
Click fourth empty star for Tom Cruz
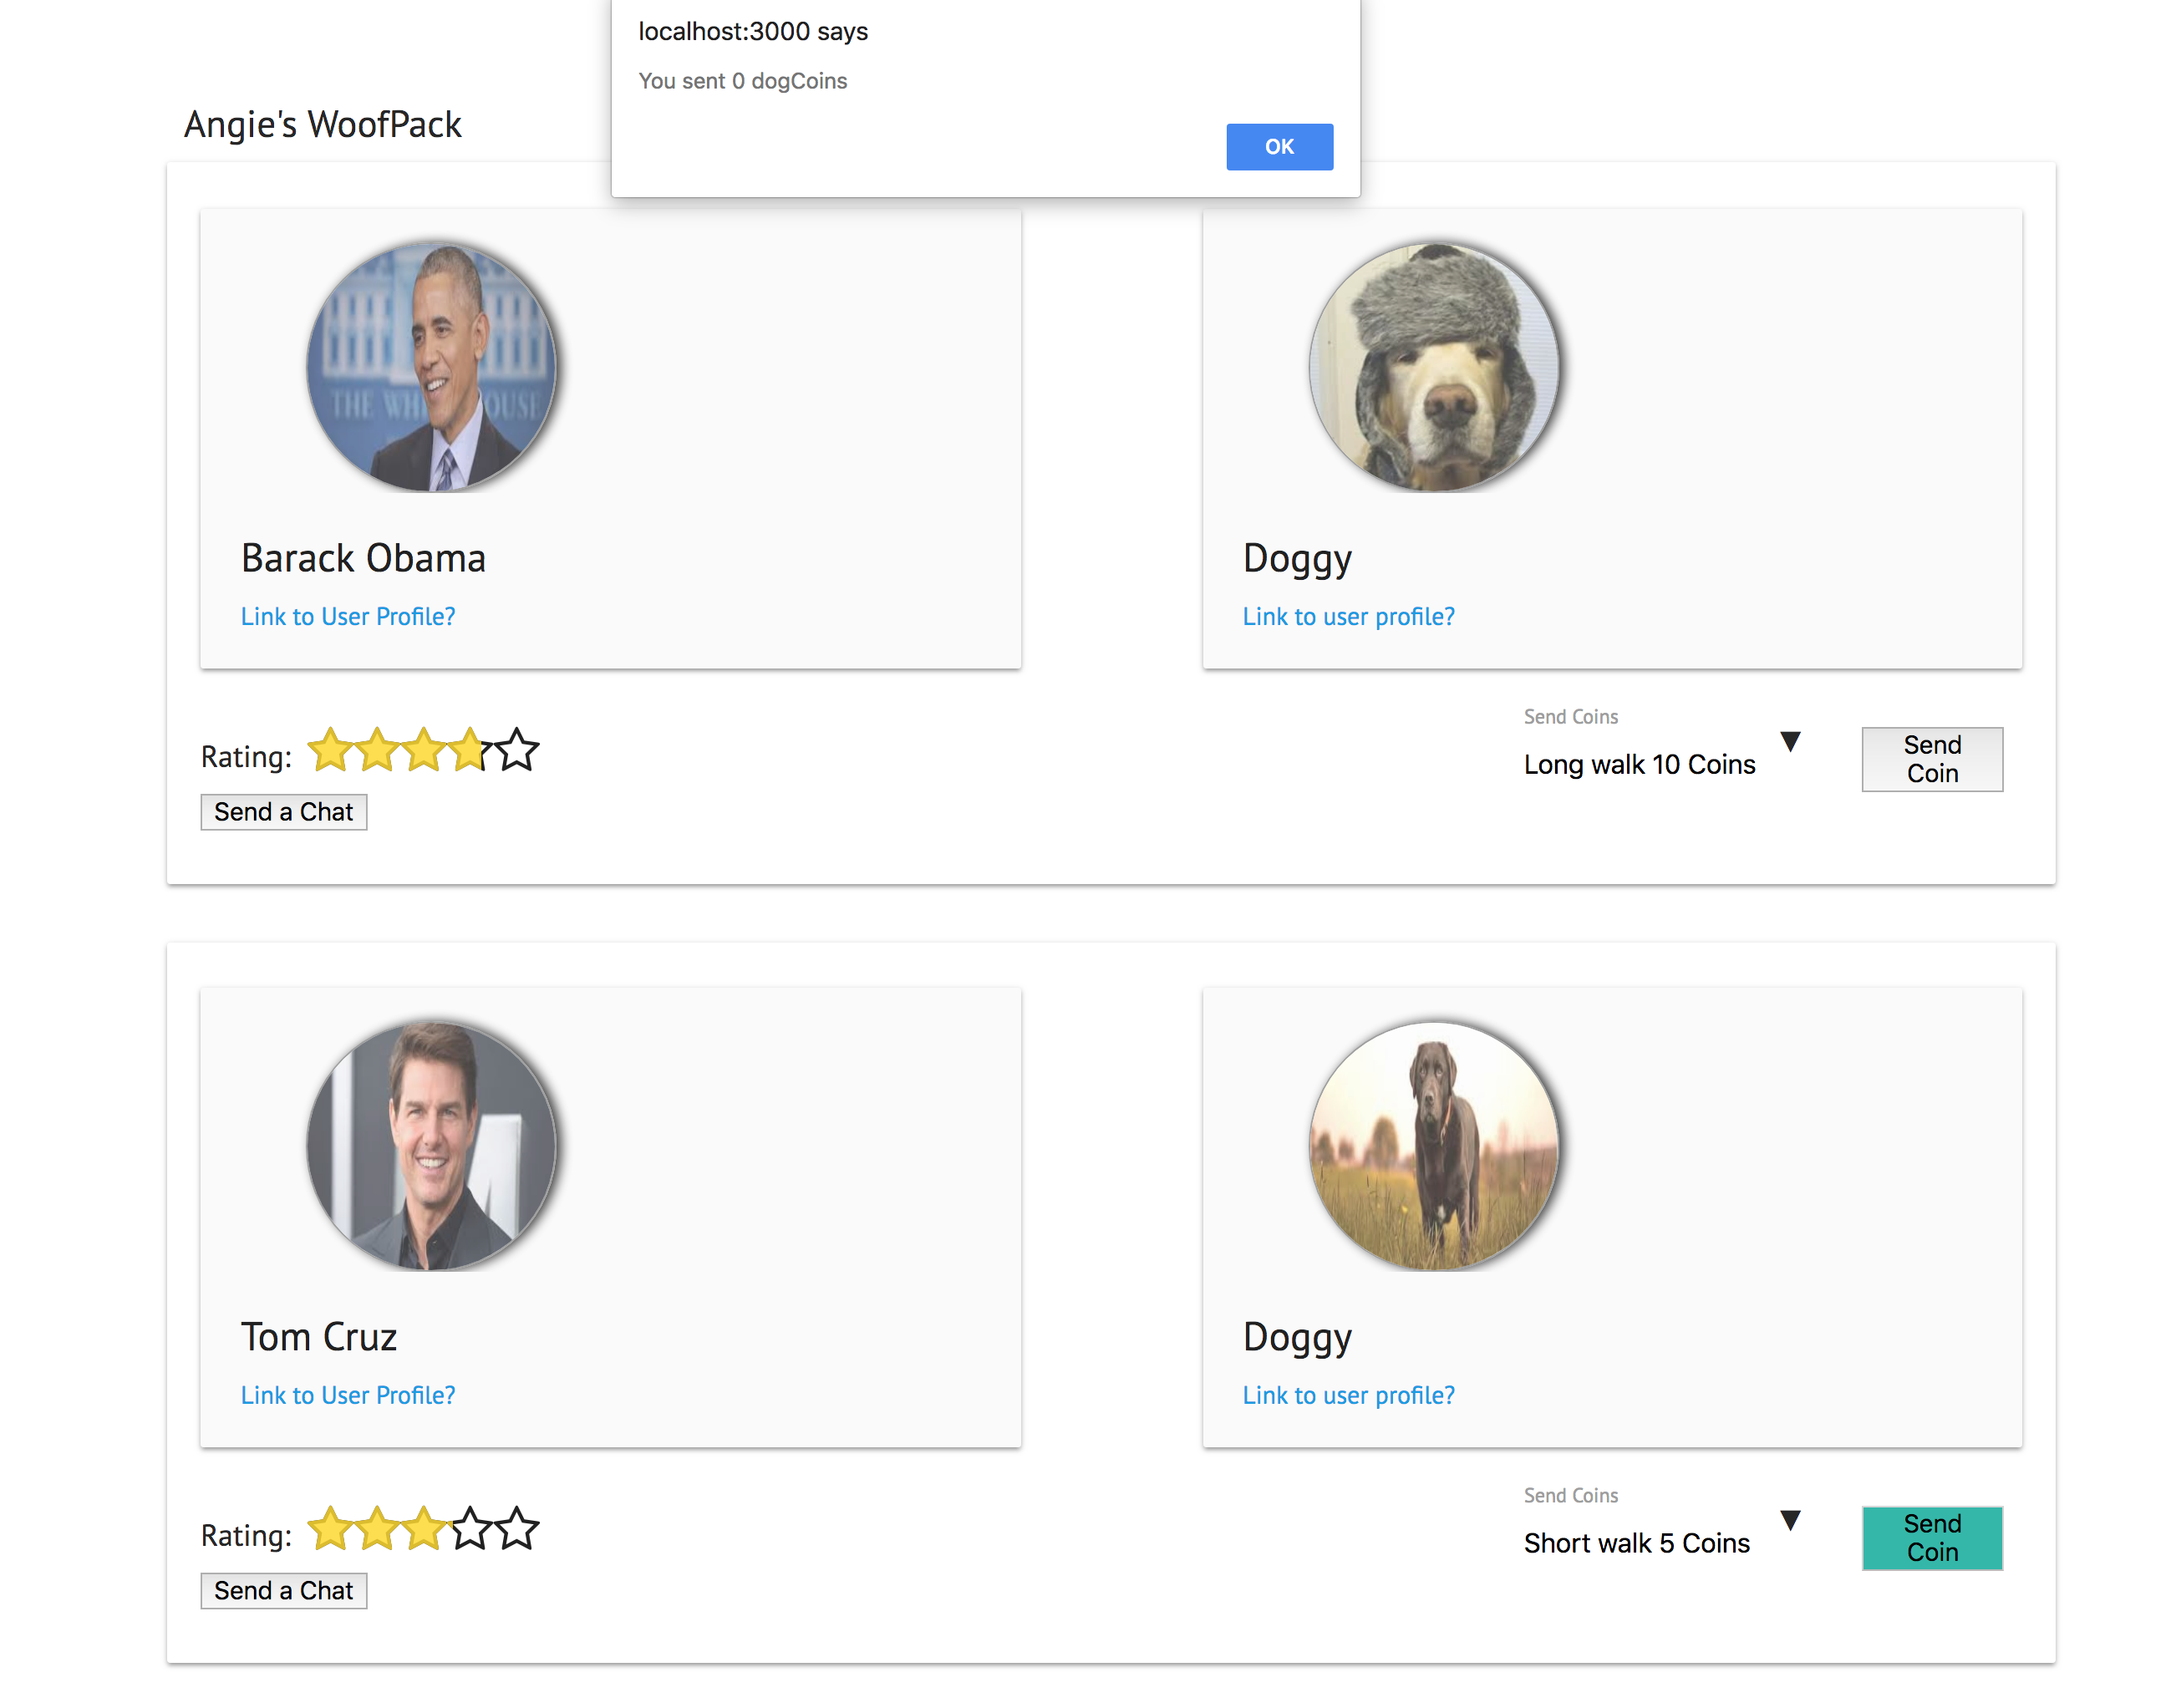pyautogui.click(x=470, y=1529)
